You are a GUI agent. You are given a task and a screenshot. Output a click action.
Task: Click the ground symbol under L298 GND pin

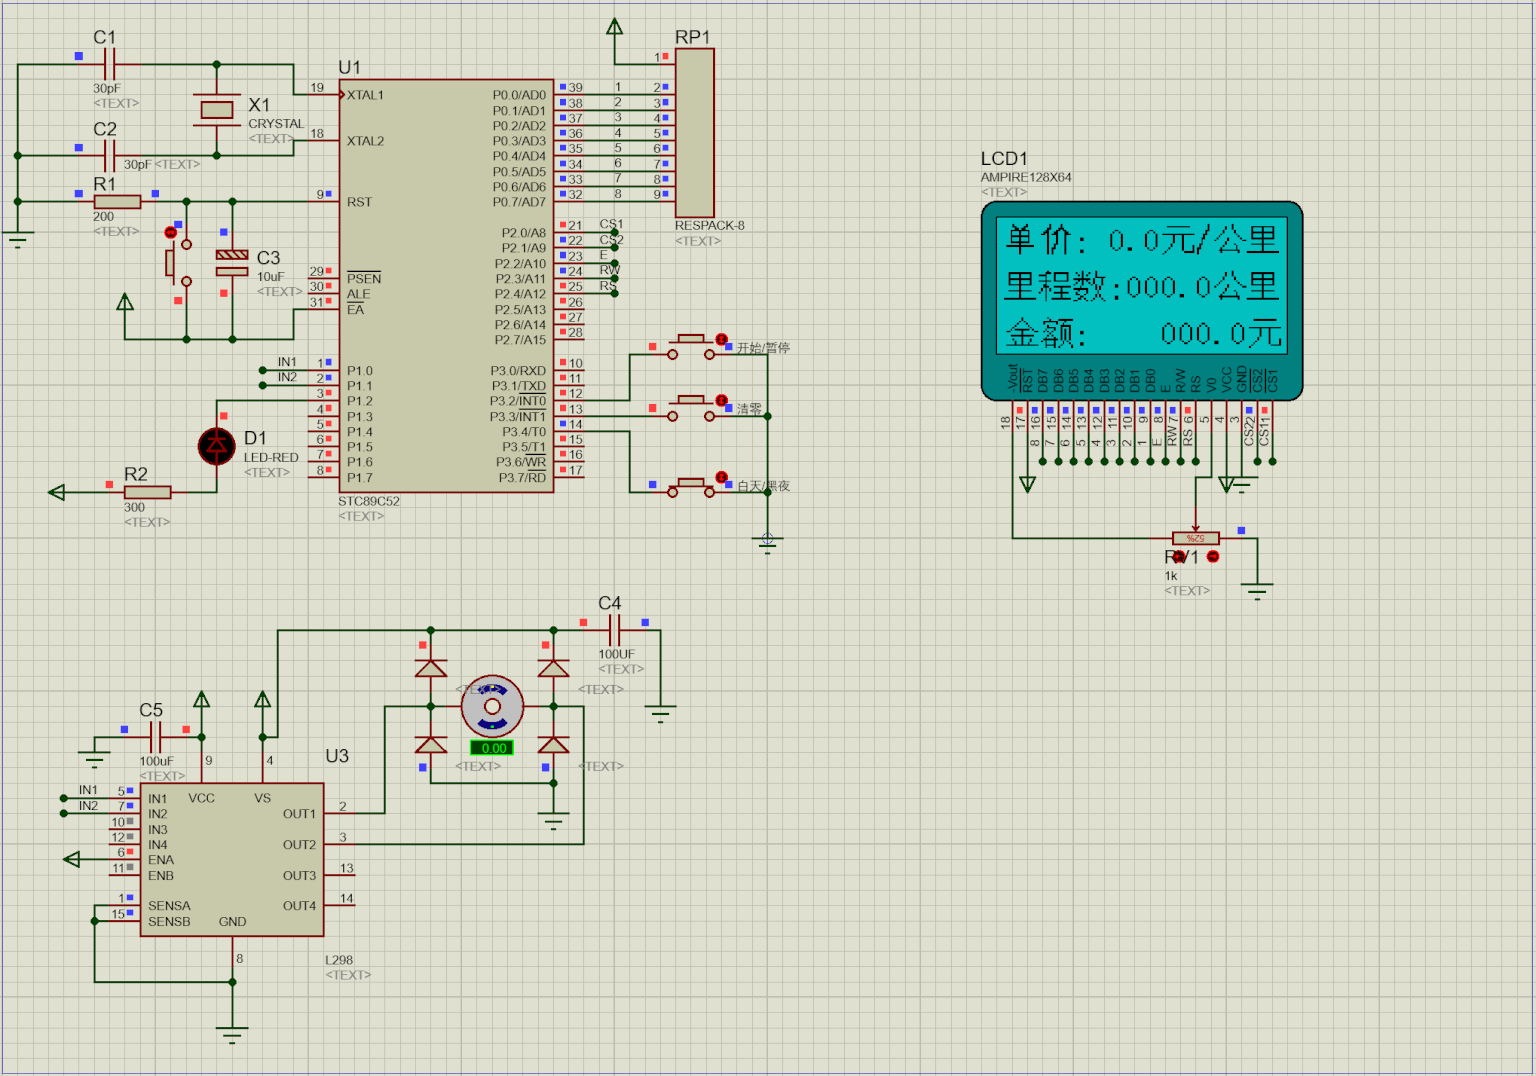pyautogui.click(x=232, y=1035)
